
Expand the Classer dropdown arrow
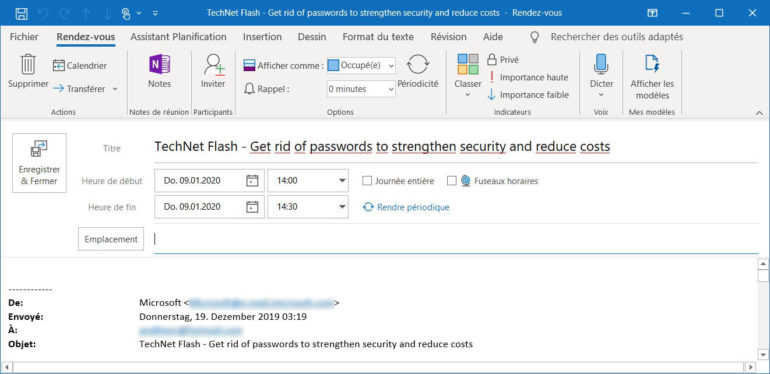point(468,94)
